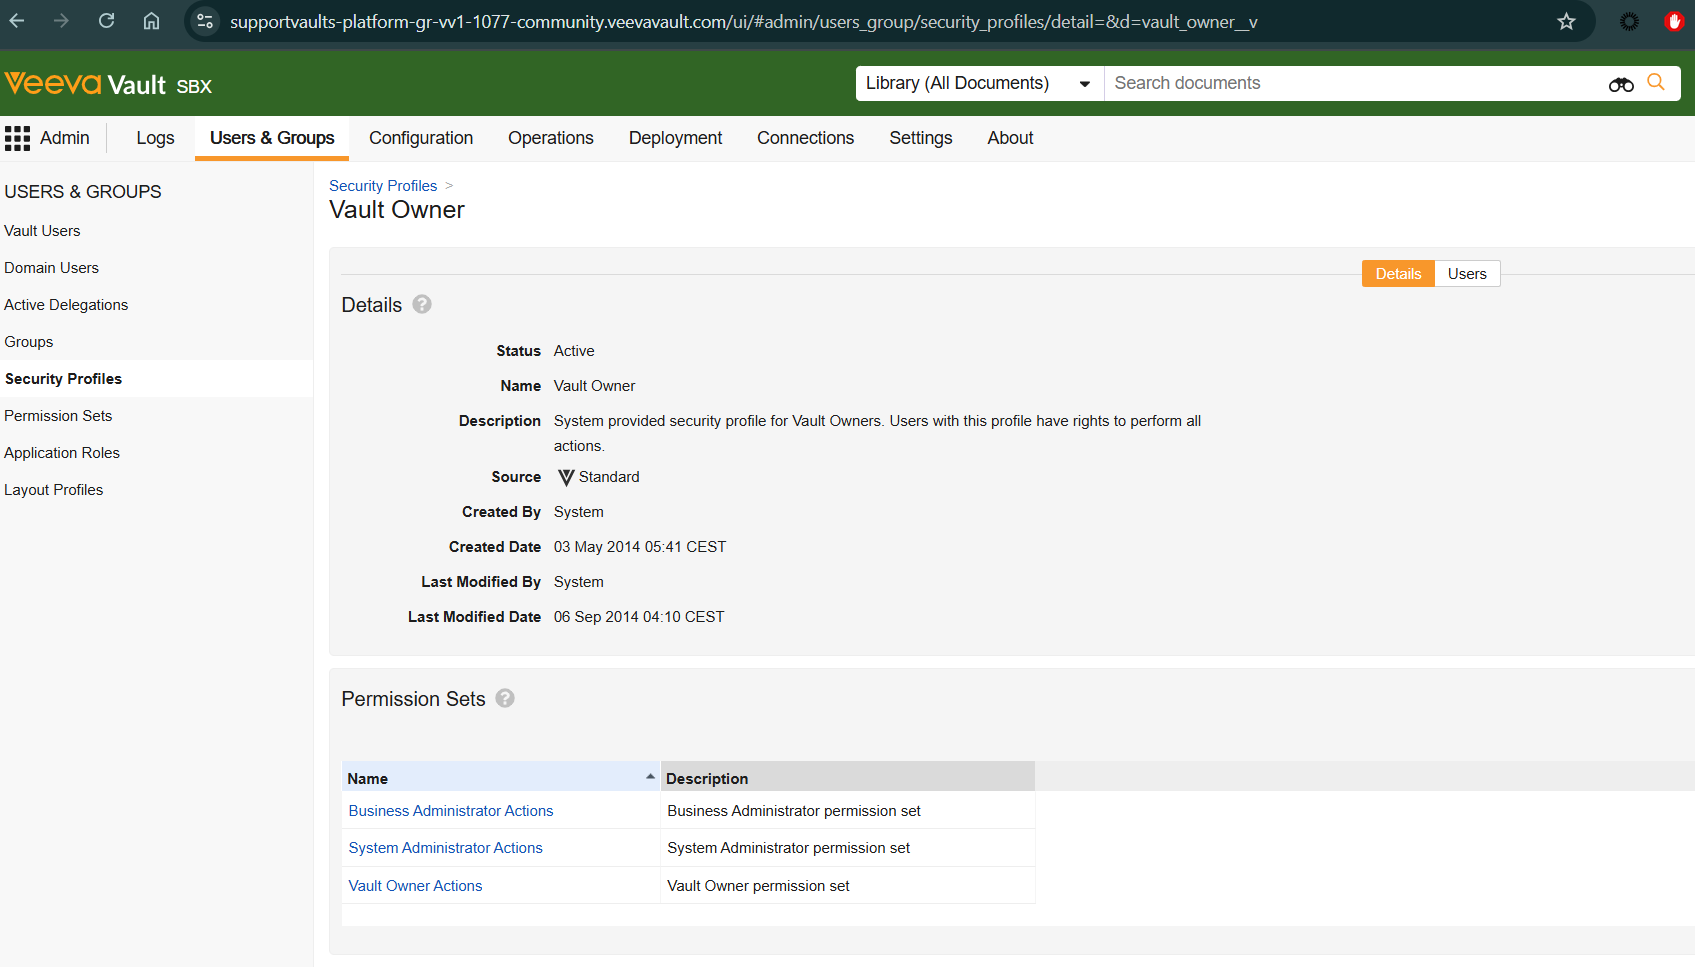The image size is (1695, 967).
Task: Click the Veeva Vault logo
Action: point(108,84)
